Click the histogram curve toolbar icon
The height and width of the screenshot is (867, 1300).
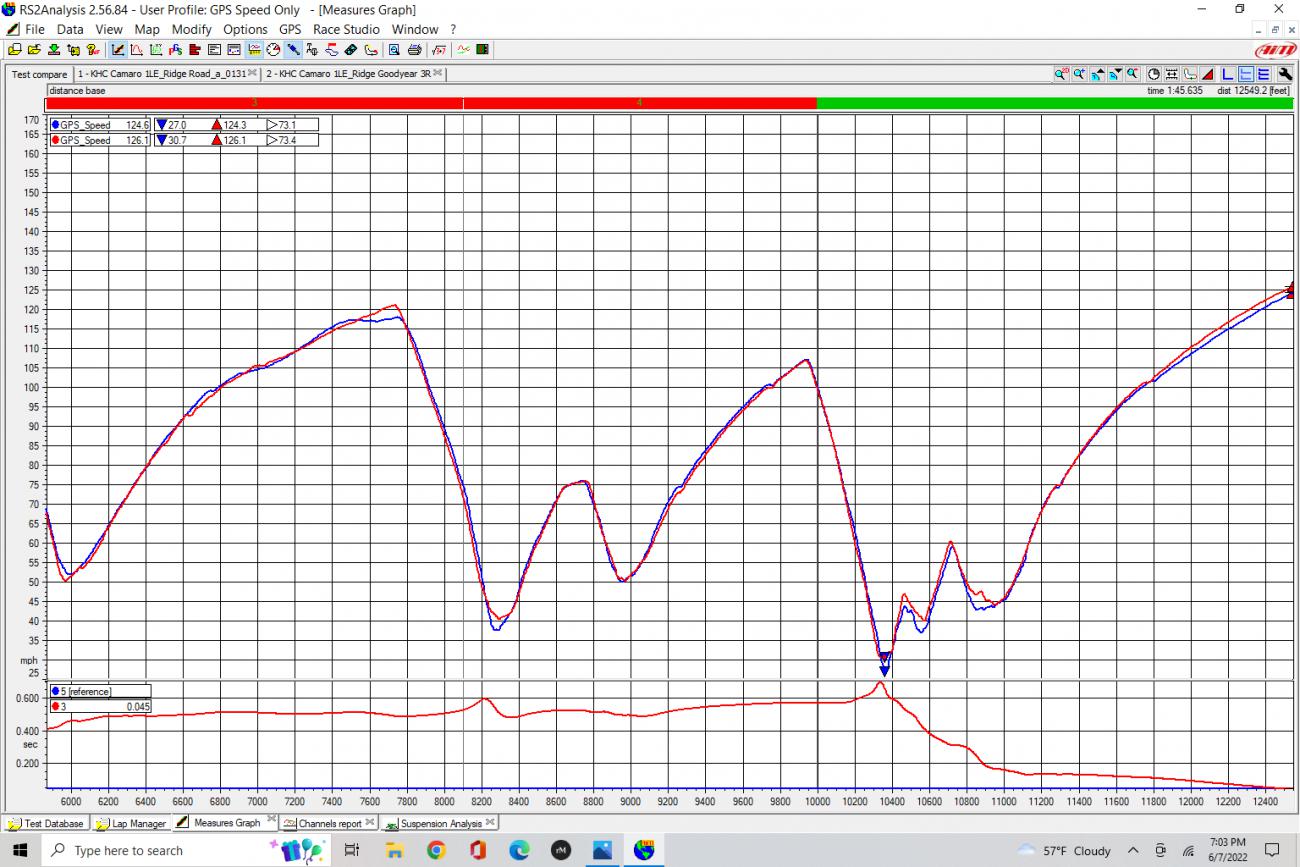point(137,49)
